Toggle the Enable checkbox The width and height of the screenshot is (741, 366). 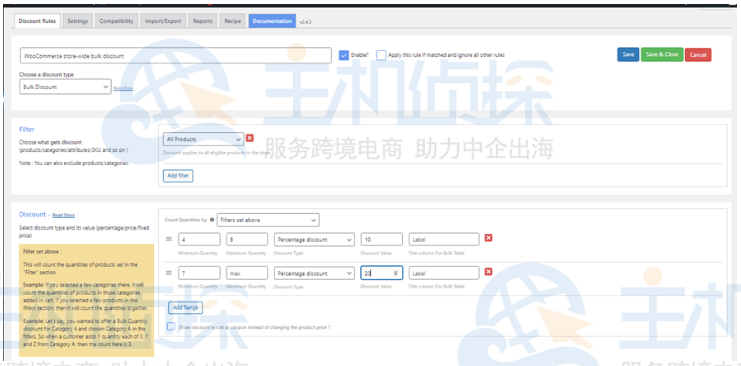coord(344,55)
